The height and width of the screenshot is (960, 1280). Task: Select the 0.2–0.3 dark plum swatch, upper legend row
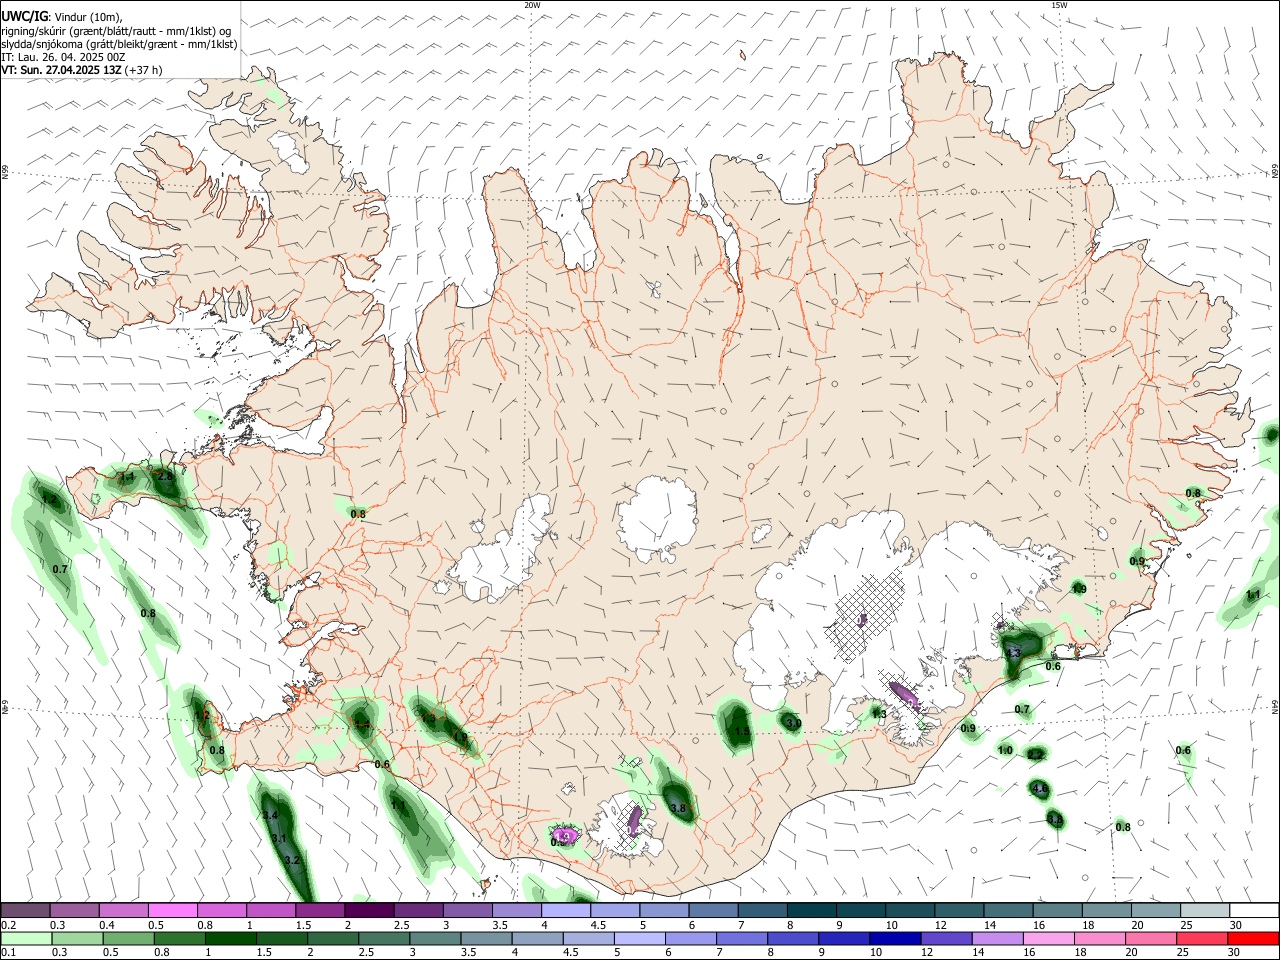coord(26,911)
